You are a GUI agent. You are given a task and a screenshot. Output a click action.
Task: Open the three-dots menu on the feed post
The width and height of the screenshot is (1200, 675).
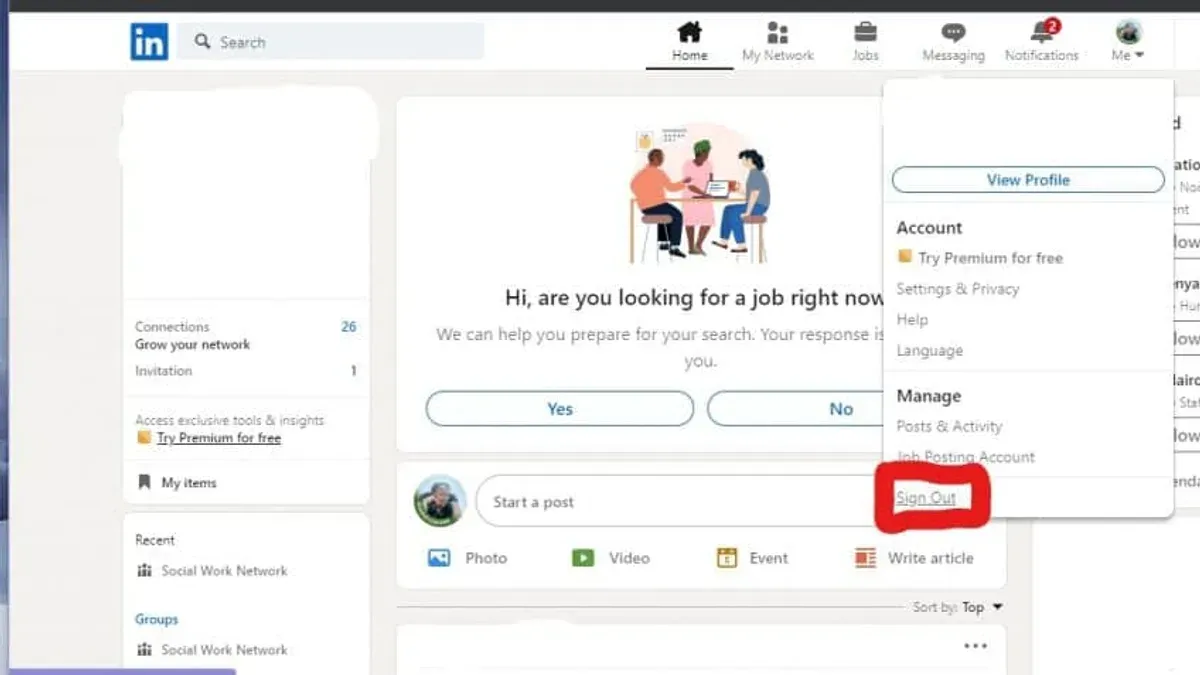click(975, 646)
